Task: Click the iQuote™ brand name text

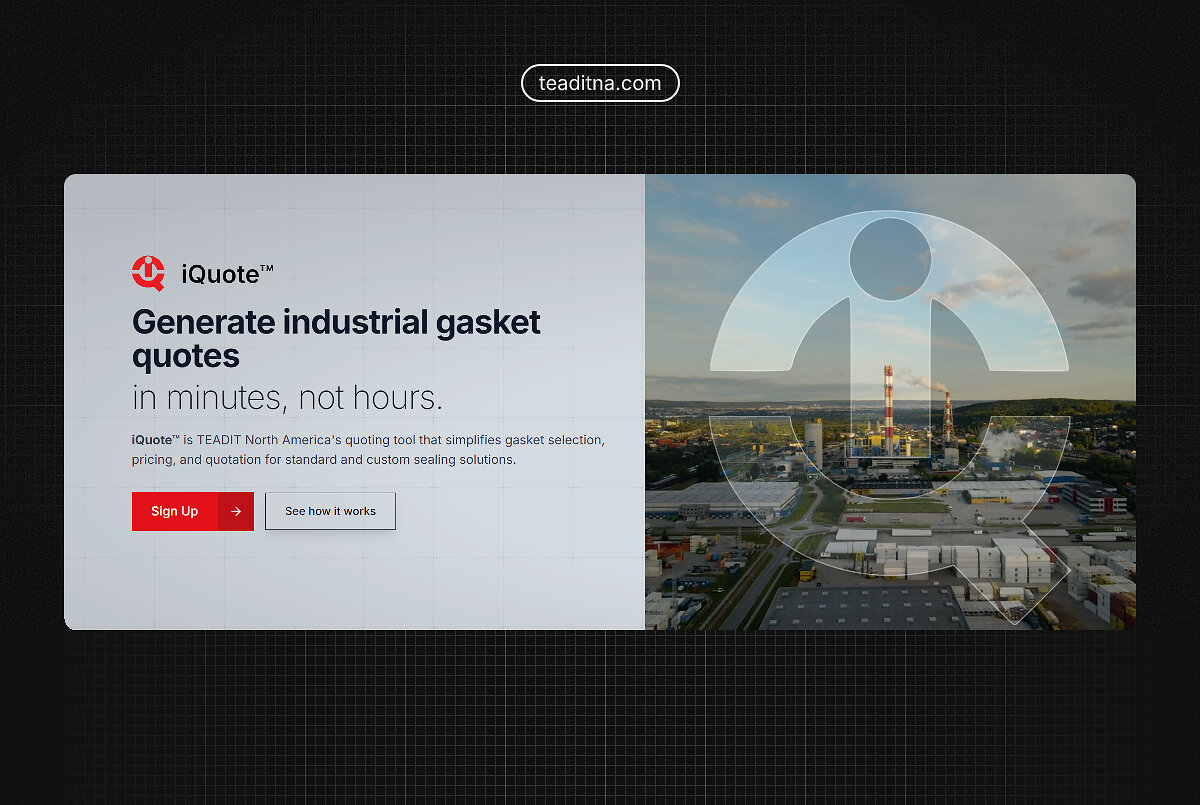Action: point(227,274)
